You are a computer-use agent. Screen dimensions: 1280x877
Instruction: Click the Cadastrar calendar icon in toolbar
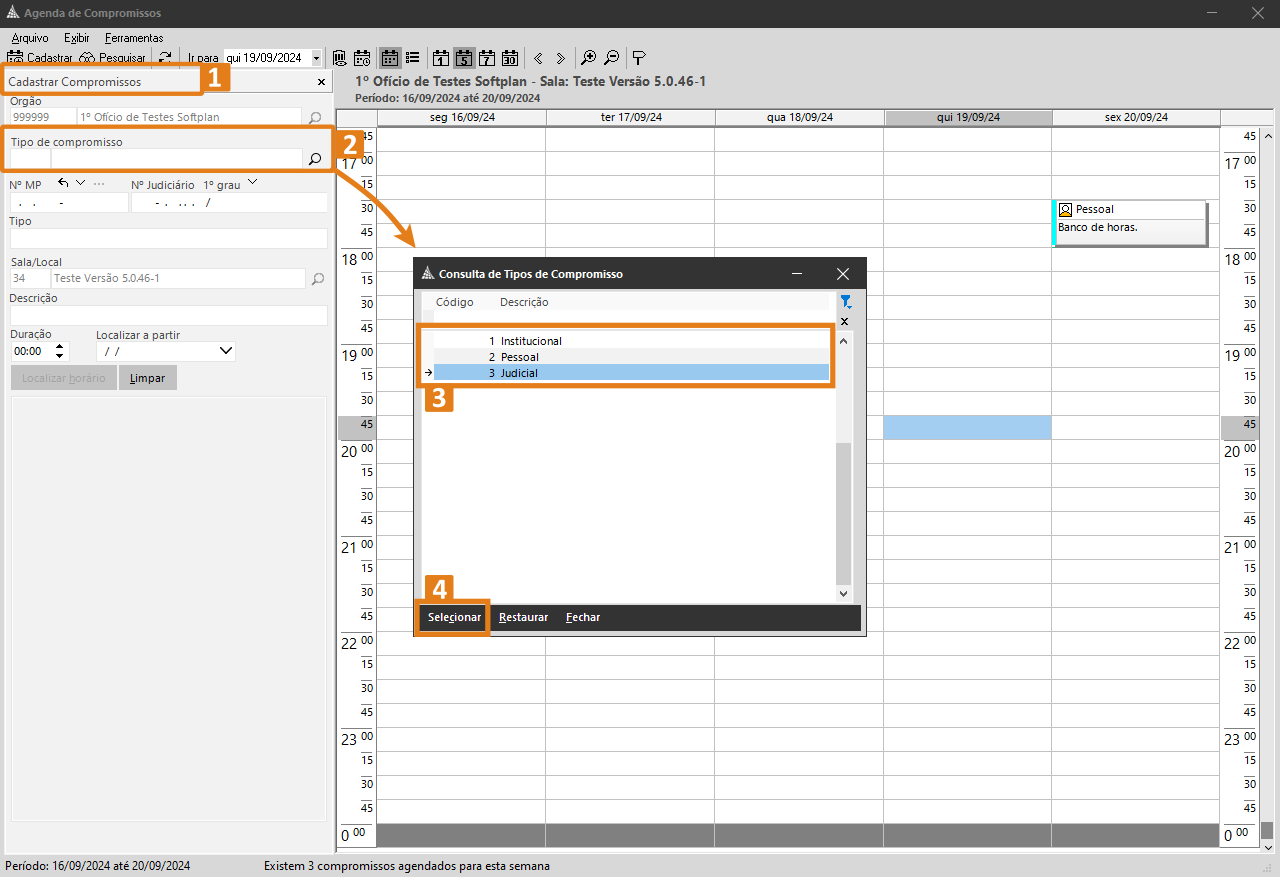click(15, 58)
